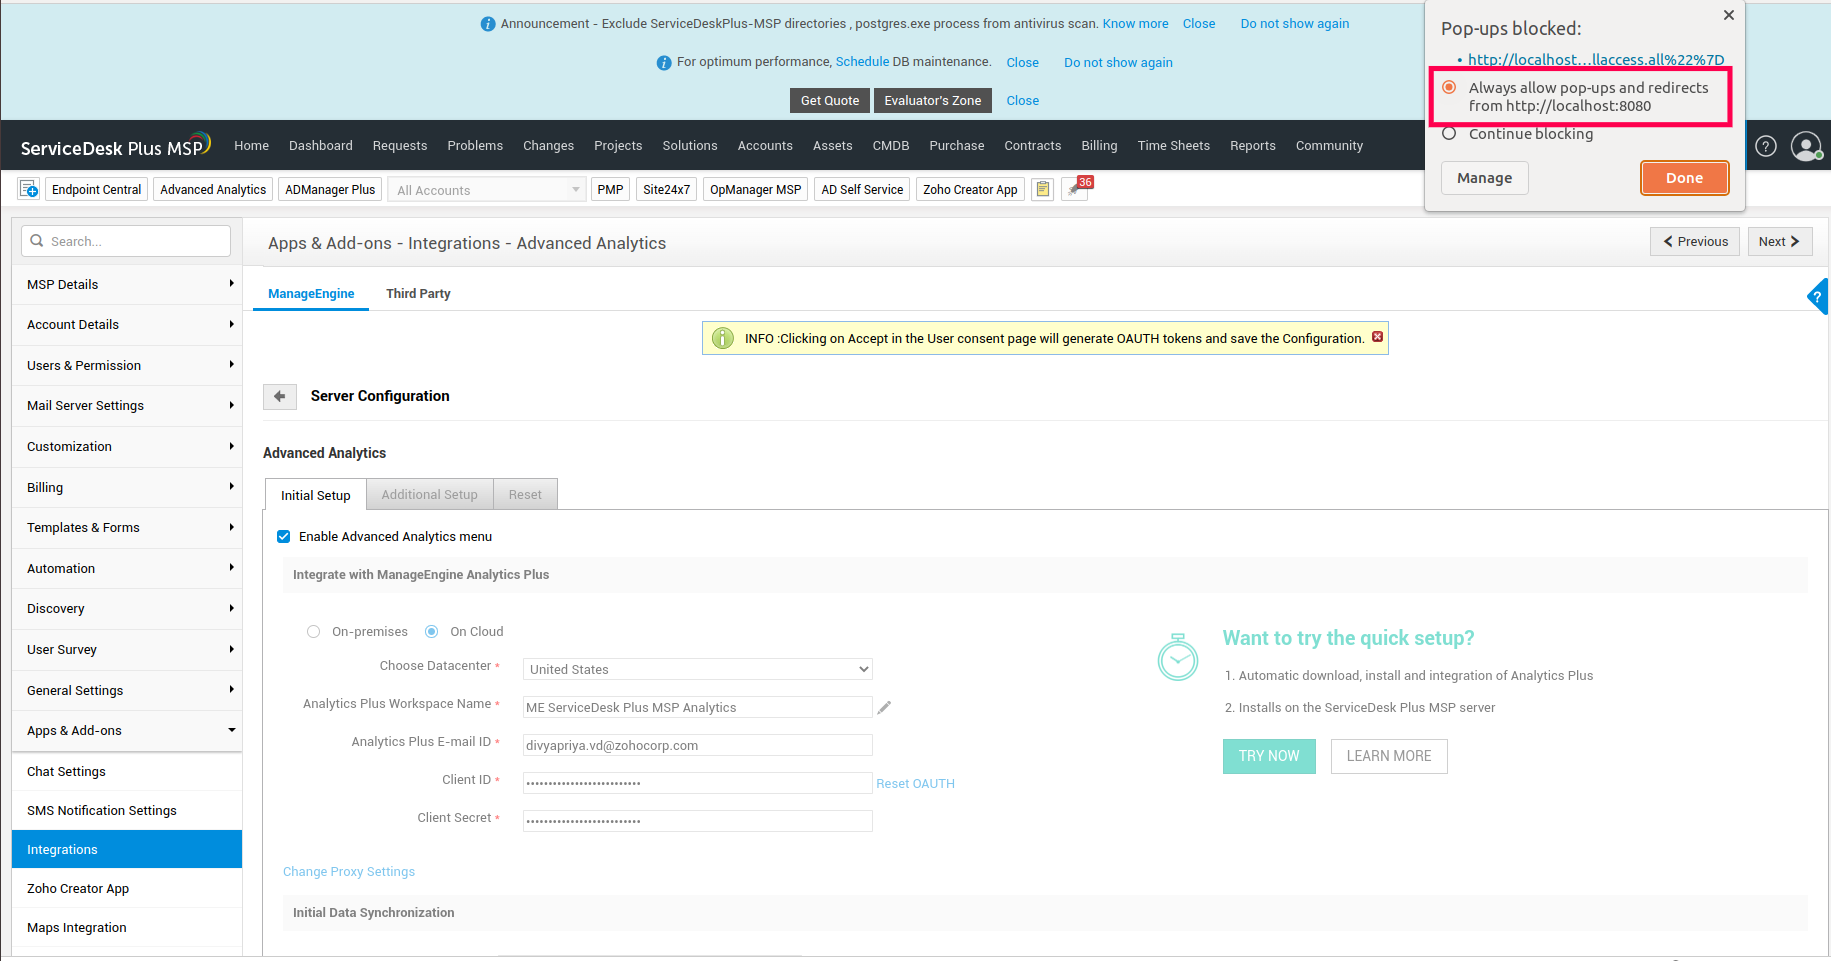Expand Account Details sidebar section
The height and width of the screenshot is (961, 1831).
[x=127, y=325]
